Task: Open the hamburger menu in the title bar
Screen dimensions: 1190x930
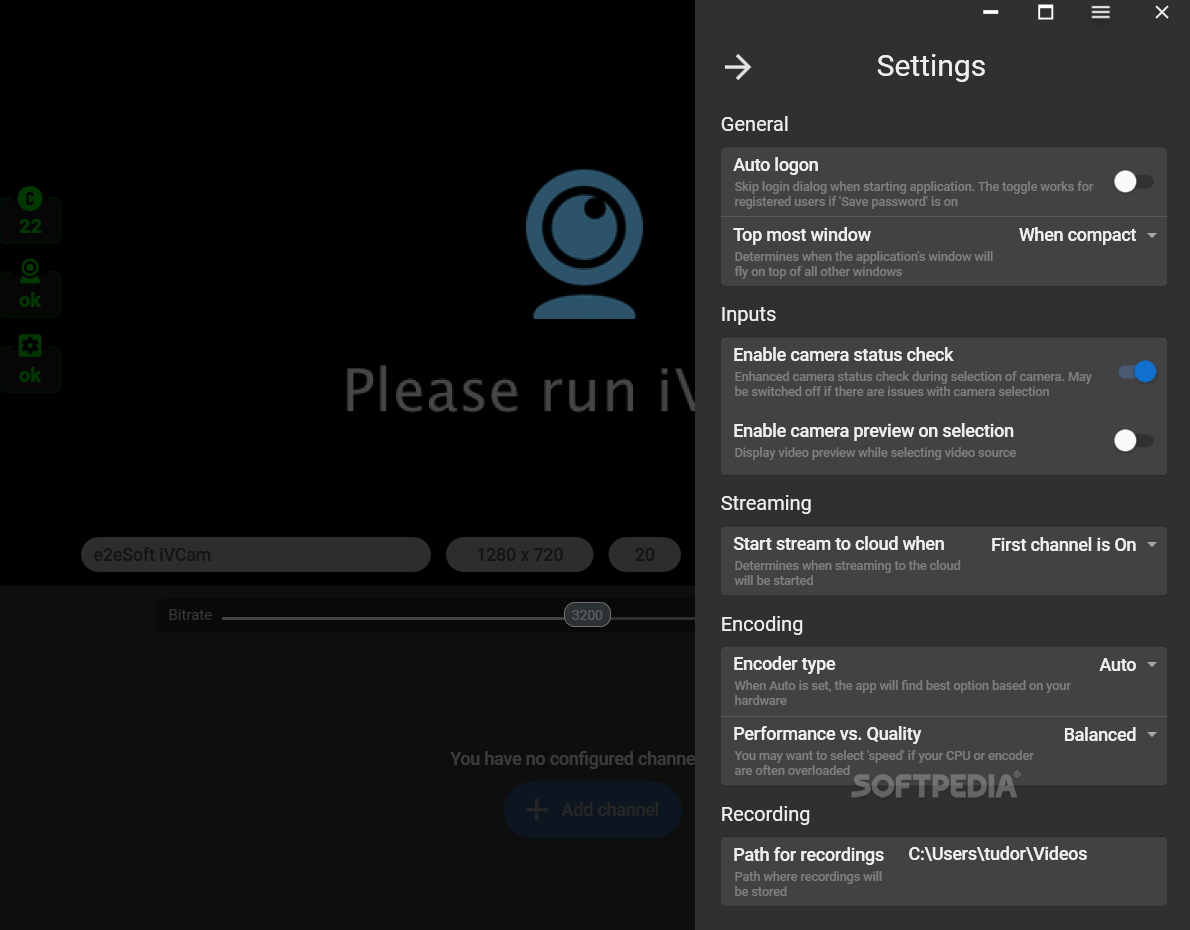Action: [x=1100, y=12]
